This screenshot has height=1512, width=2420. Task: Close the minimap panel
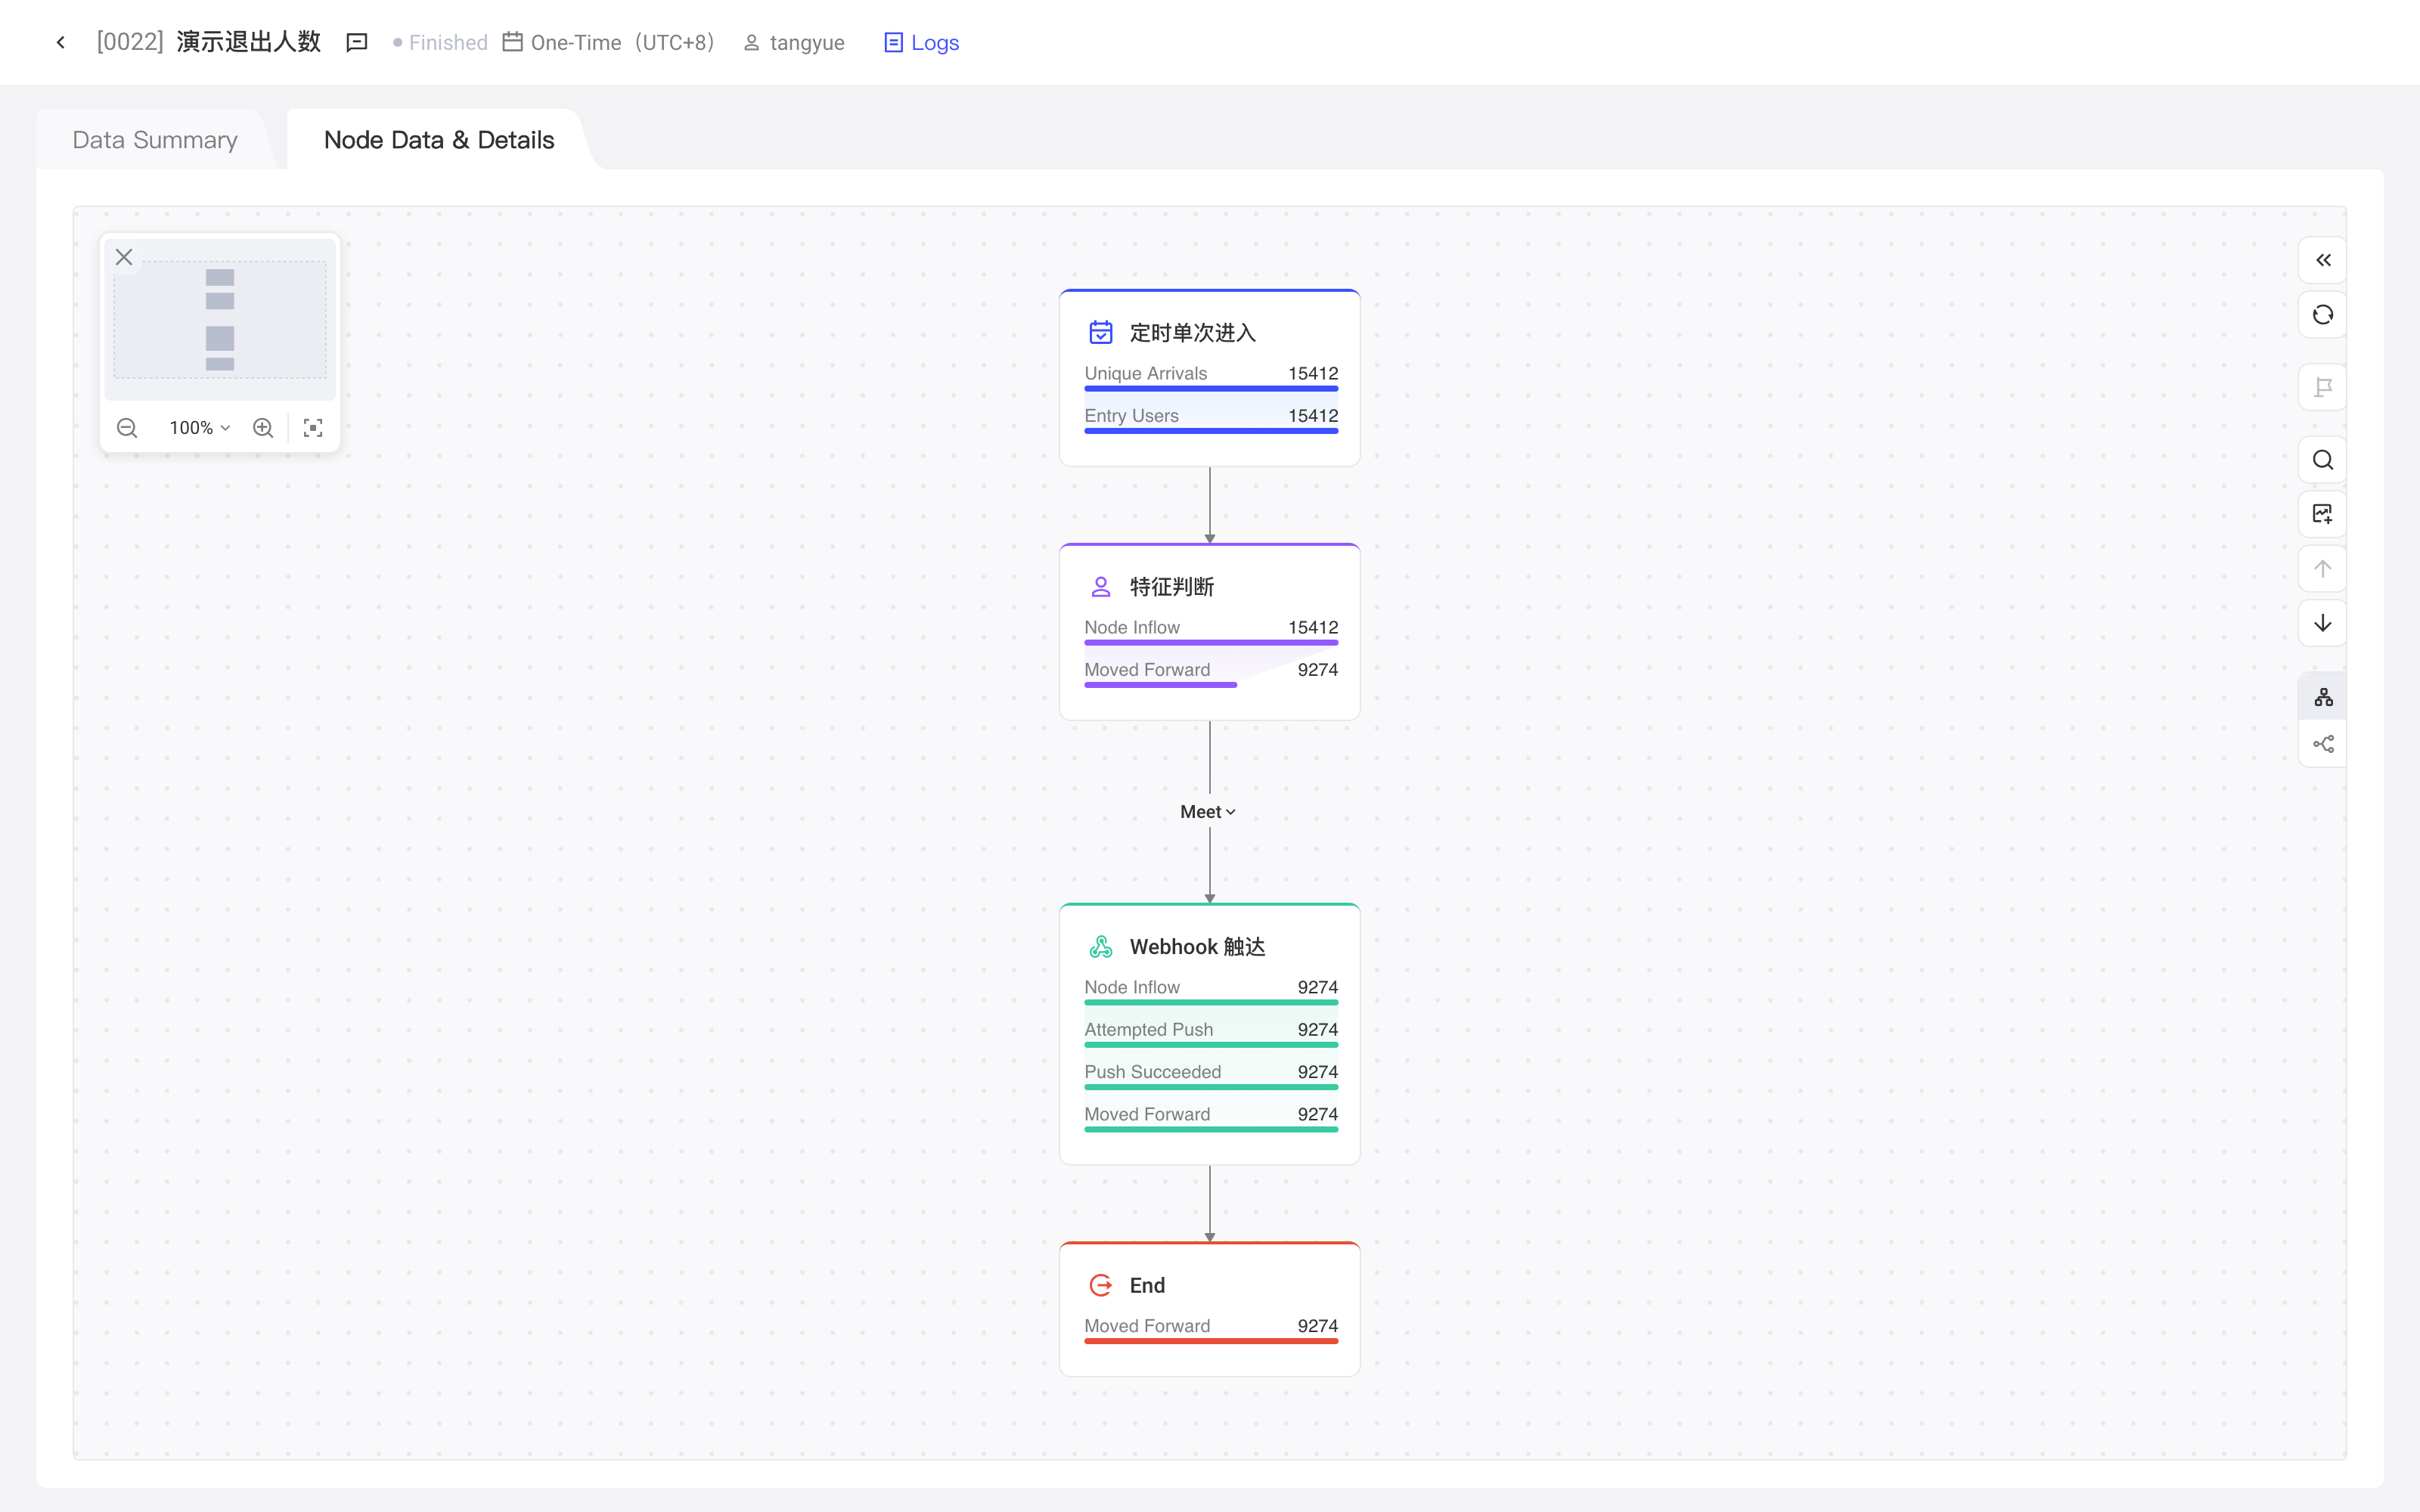[x=124, y=257]
